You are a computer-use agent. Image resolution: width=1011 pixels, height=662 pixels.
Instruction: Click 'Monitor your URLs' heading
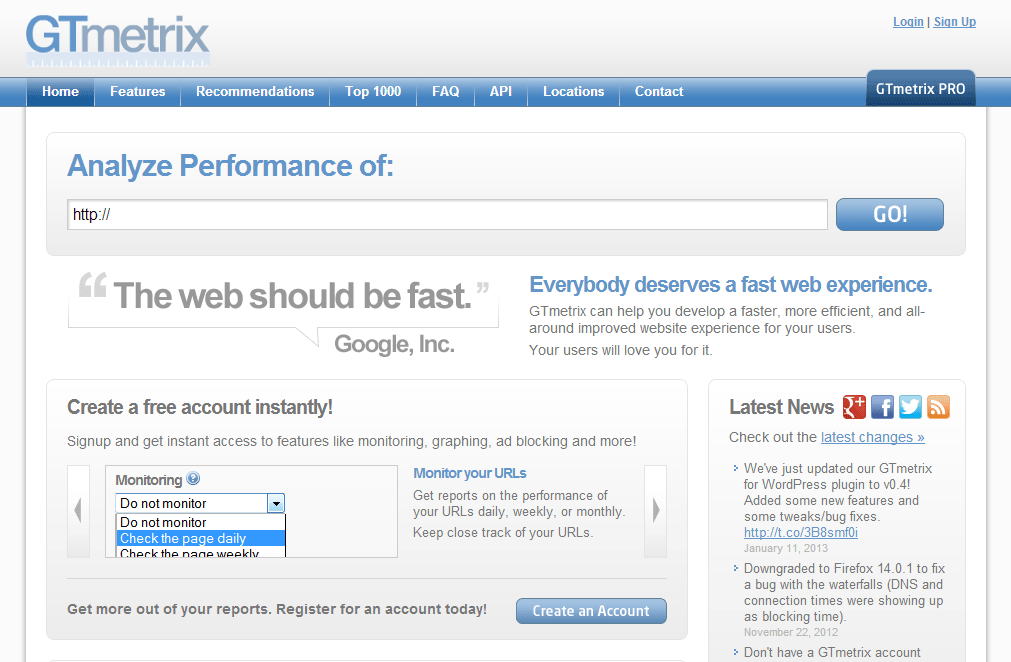coord(469,473)
